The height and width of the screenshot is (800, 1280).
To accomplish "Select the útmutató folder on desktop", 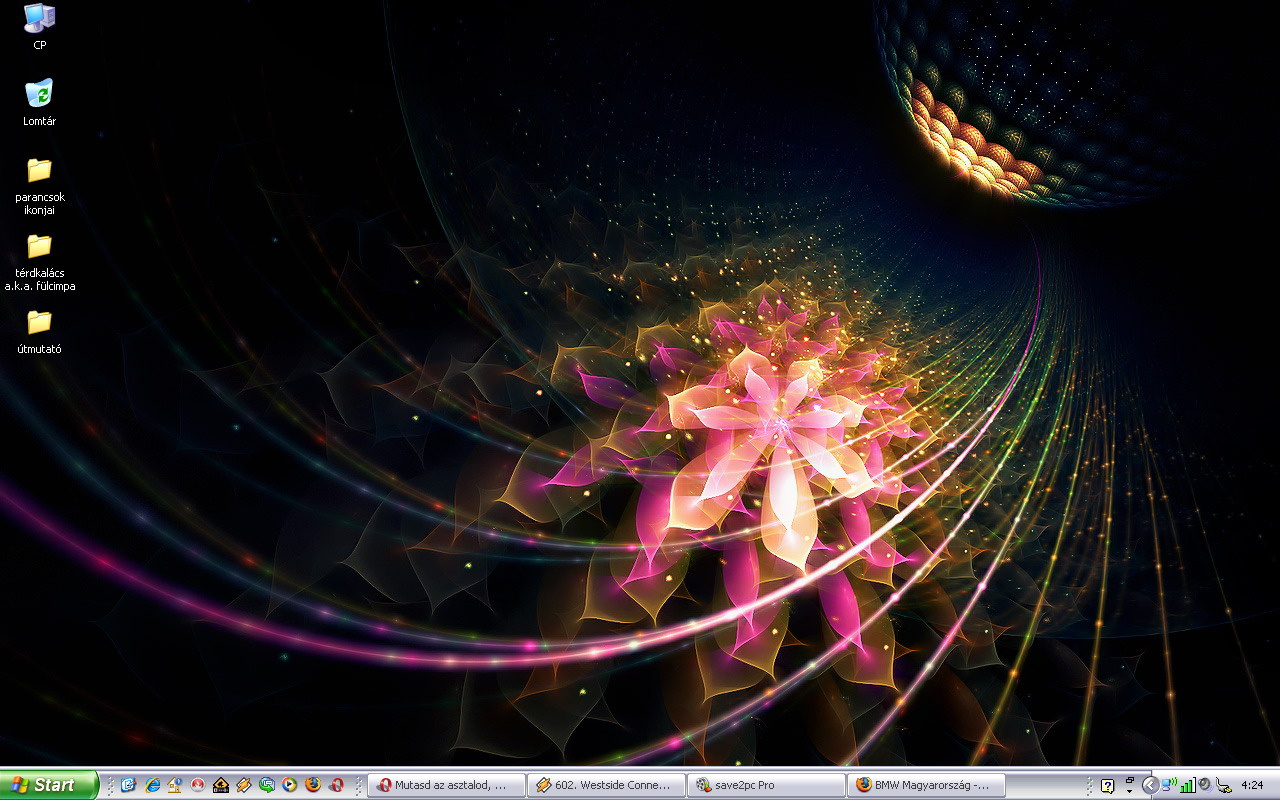I will tap(39, 332).
